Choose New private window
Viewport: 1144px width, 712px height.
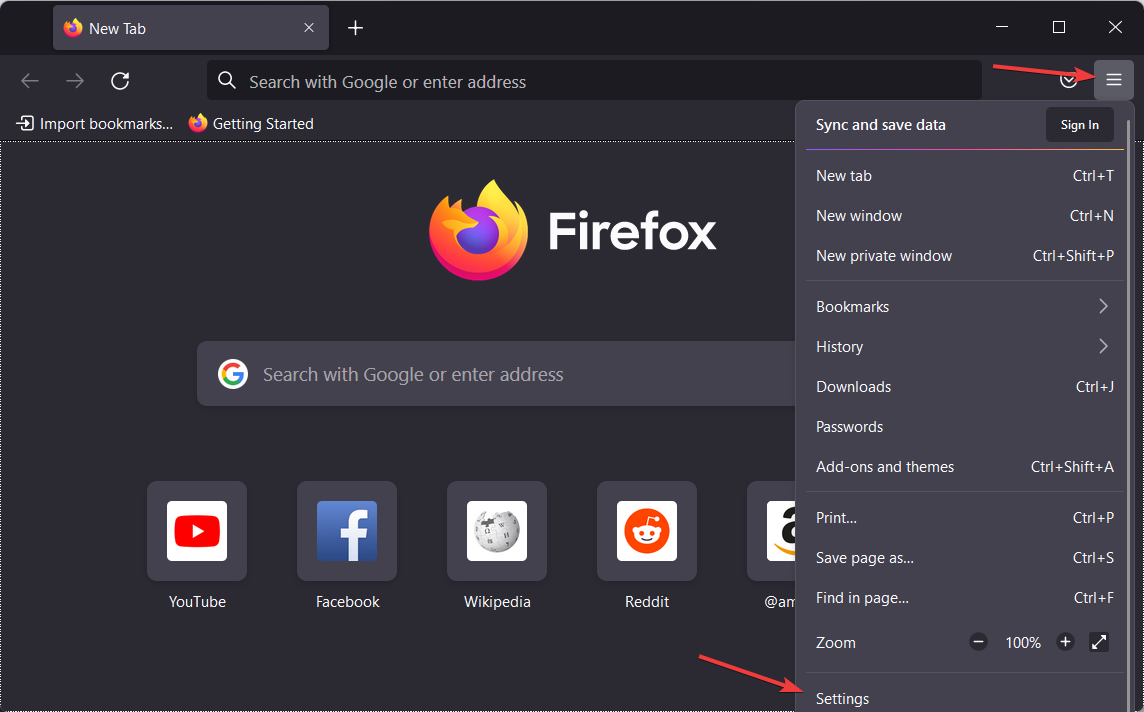coord(965,256)
